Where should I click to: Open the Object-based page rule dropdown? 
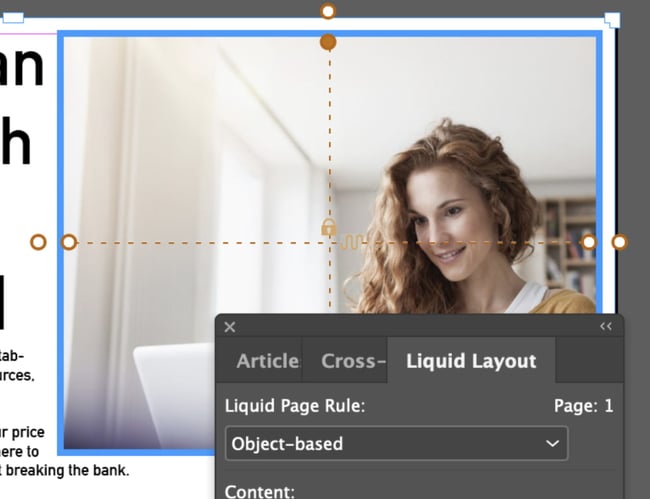(x=395, y=443)
